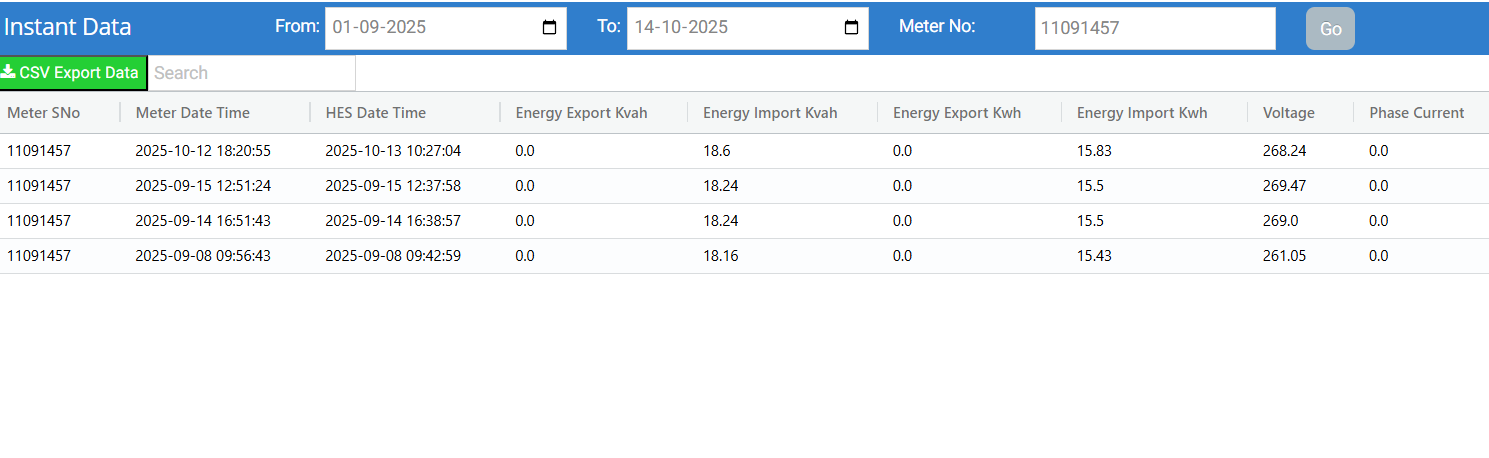The width and height of the screenshot is (1489, 458).
Task: Select the row with voltage 261.05
Action: point(1284,256)
